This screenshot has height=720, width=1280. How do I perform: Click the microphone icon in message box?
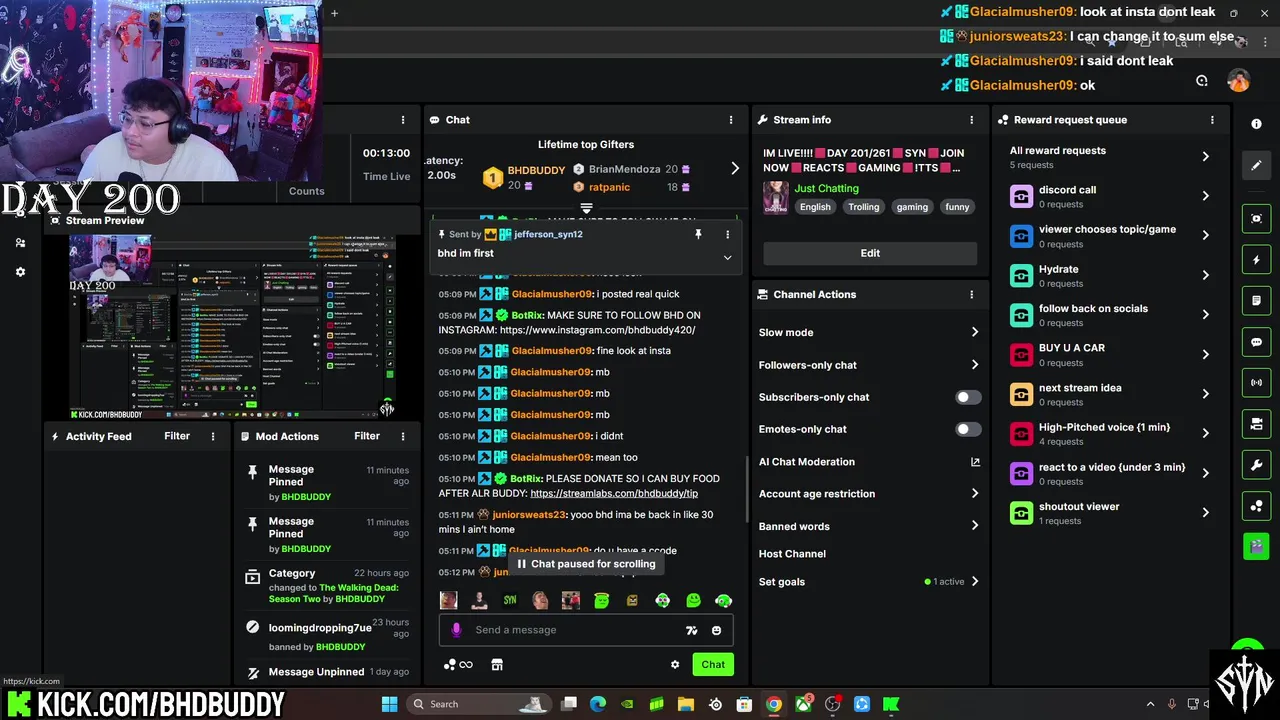tap(456, 630)
